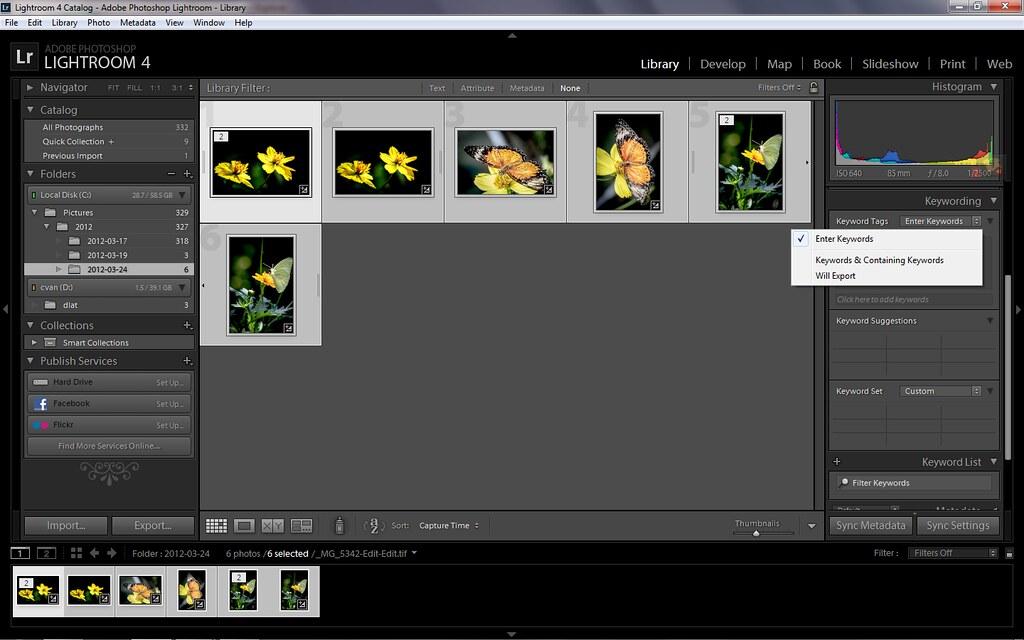Open the Develop module tab

pos(722,64)
